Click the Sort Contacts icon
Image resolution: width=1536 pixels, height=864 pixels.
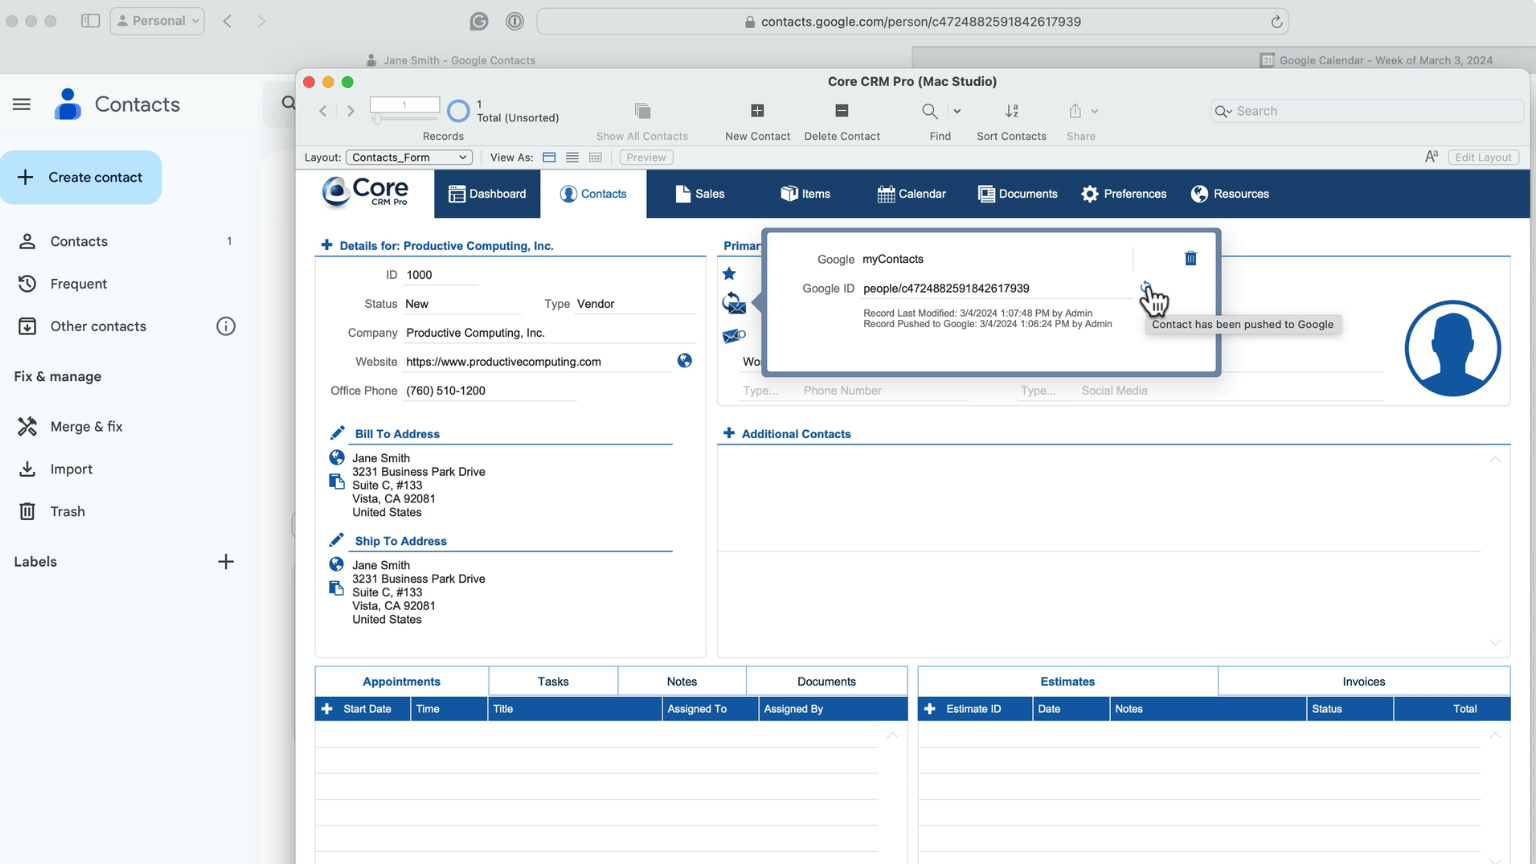click(1011, 111)
